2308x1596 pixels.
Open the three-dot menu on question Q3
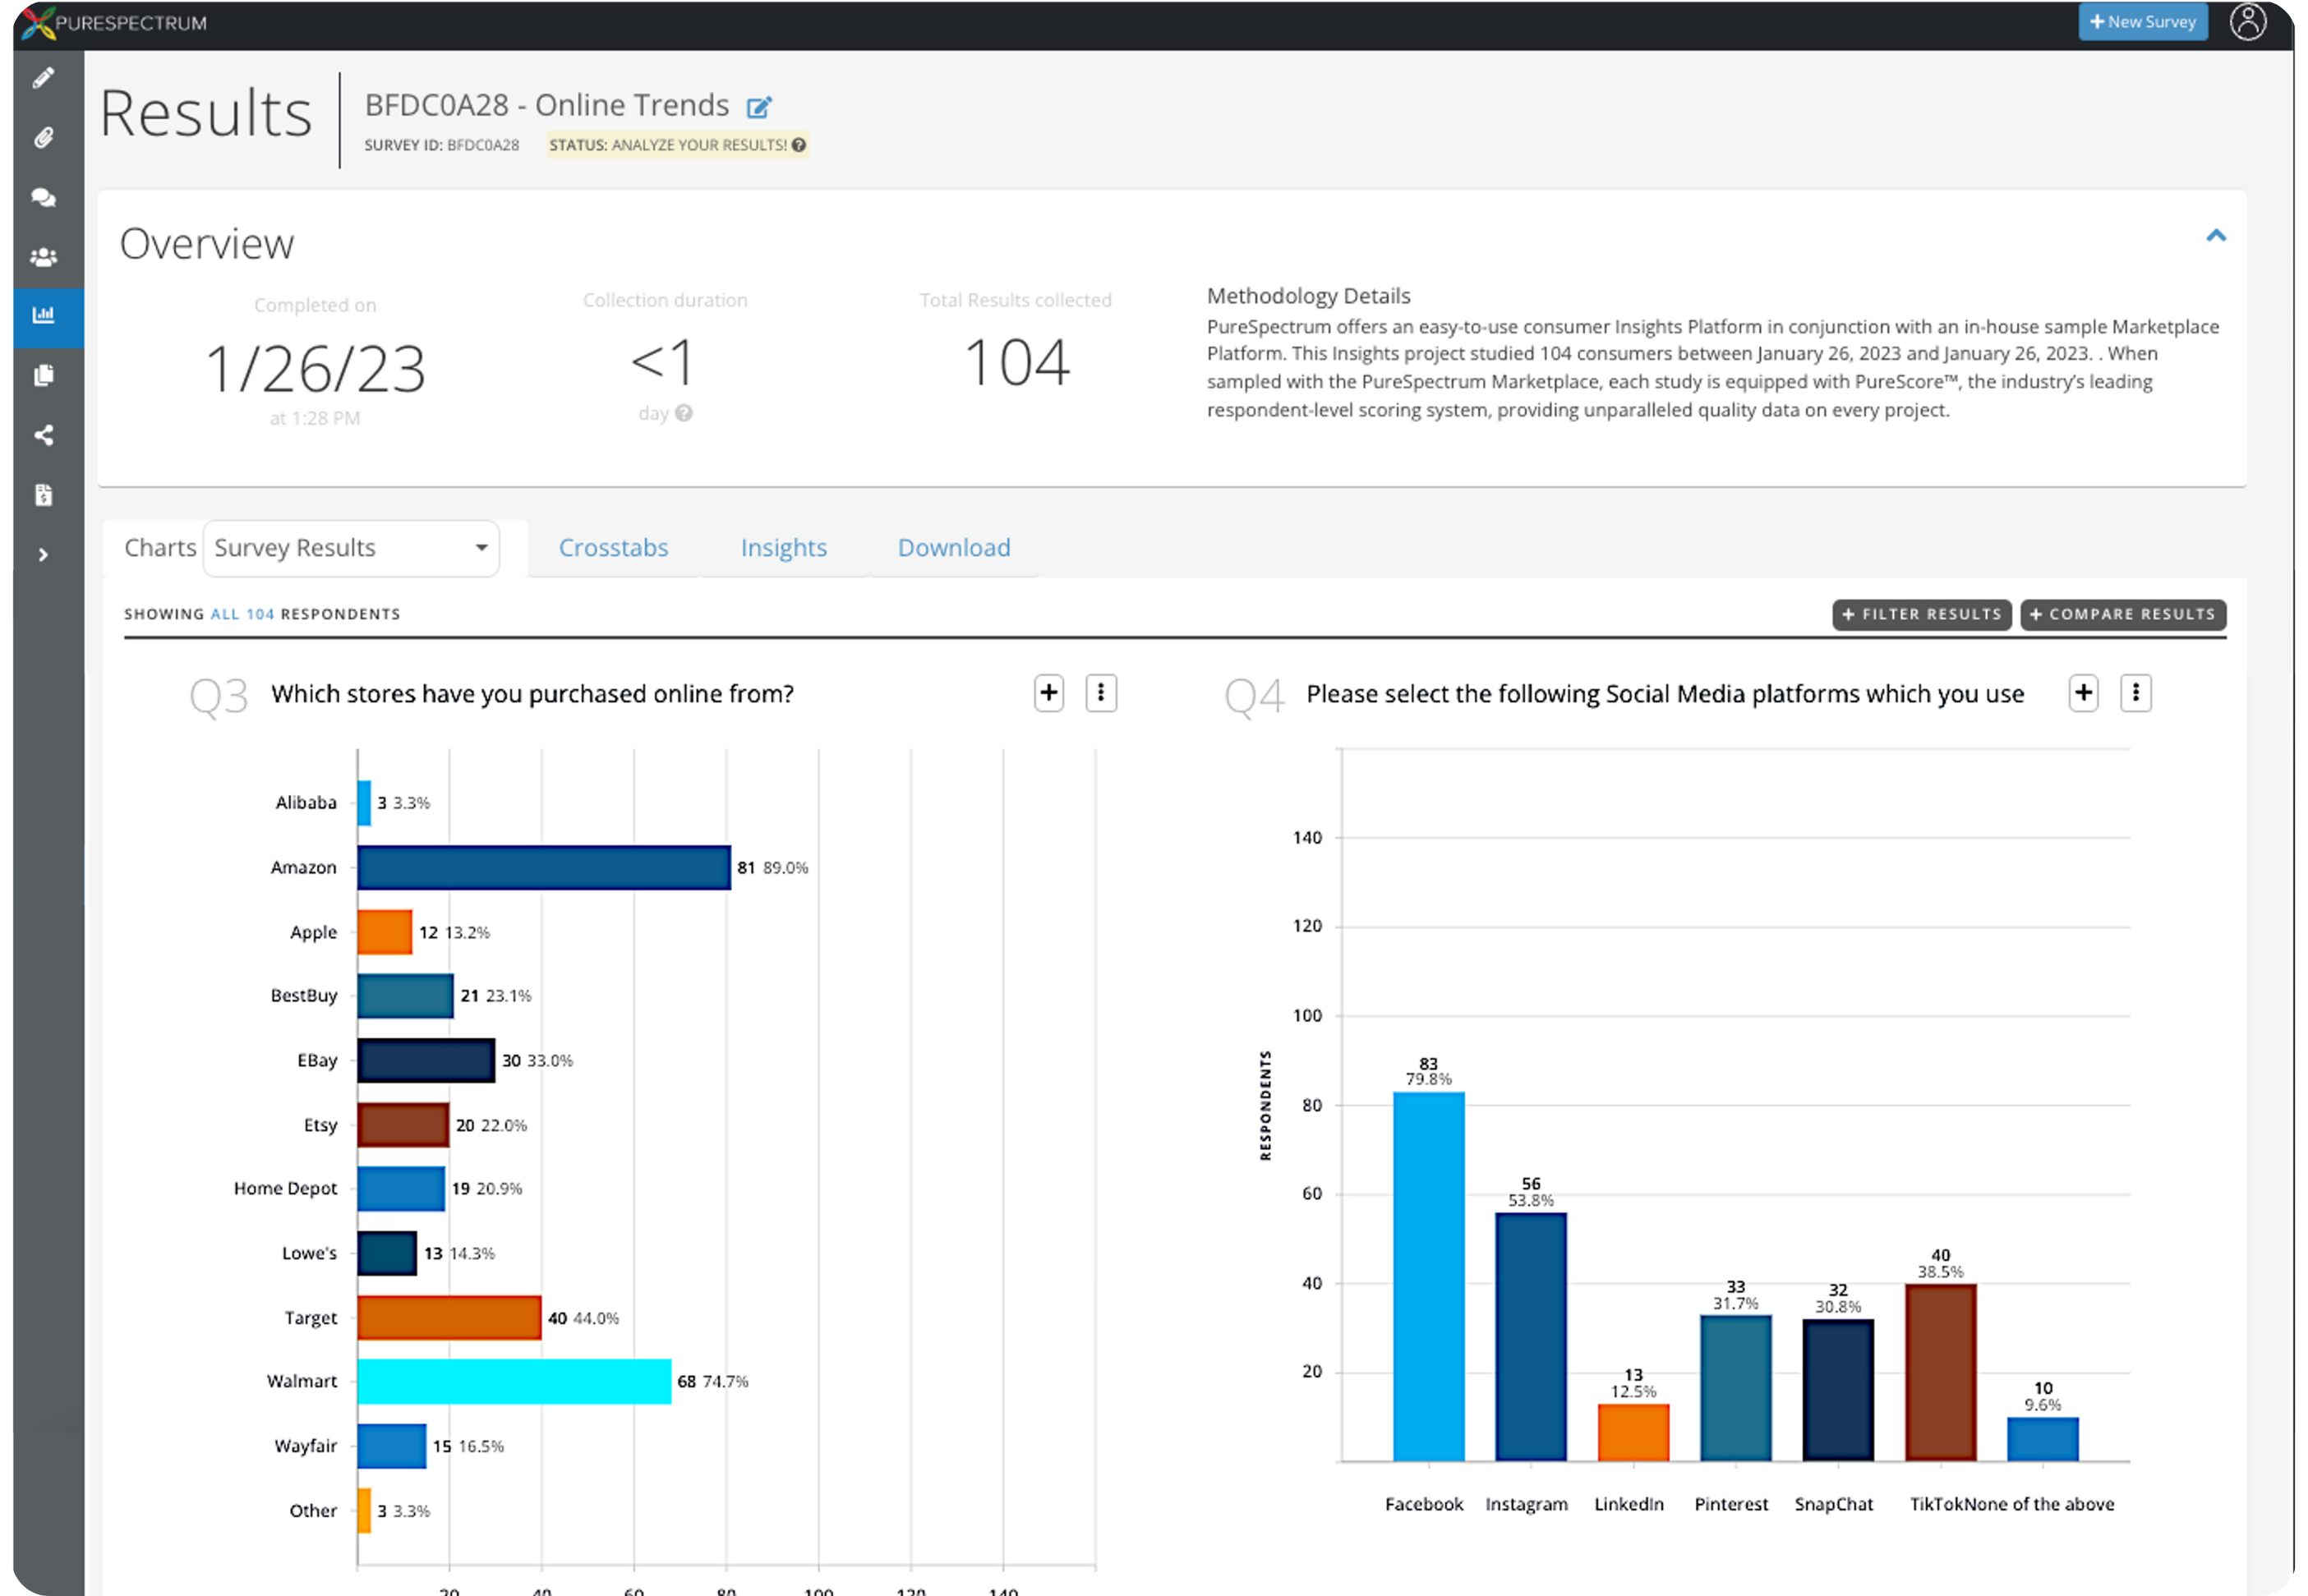1101,693
